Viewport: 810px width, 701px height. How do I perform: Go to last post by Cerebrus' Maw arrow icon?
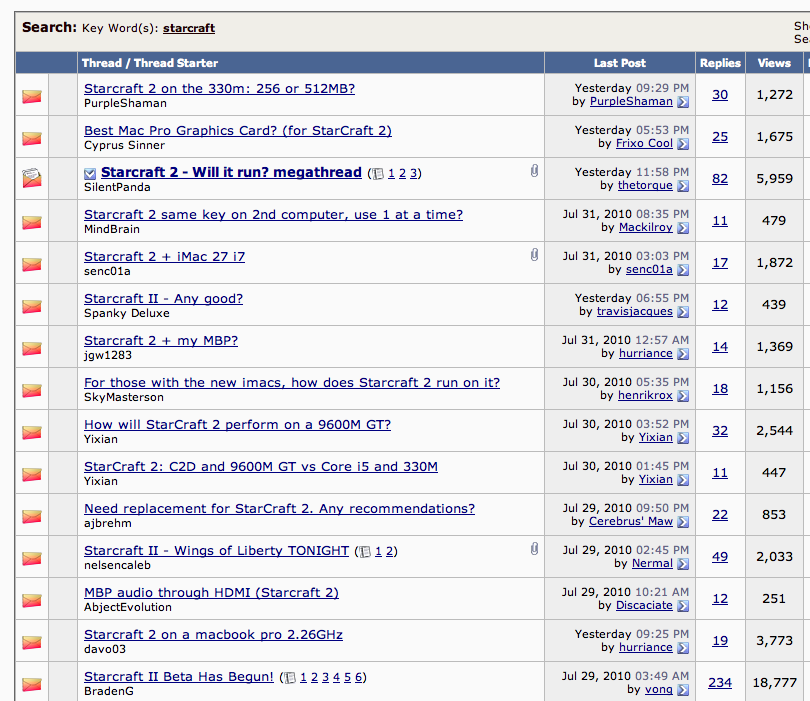[x=683, y=522]
